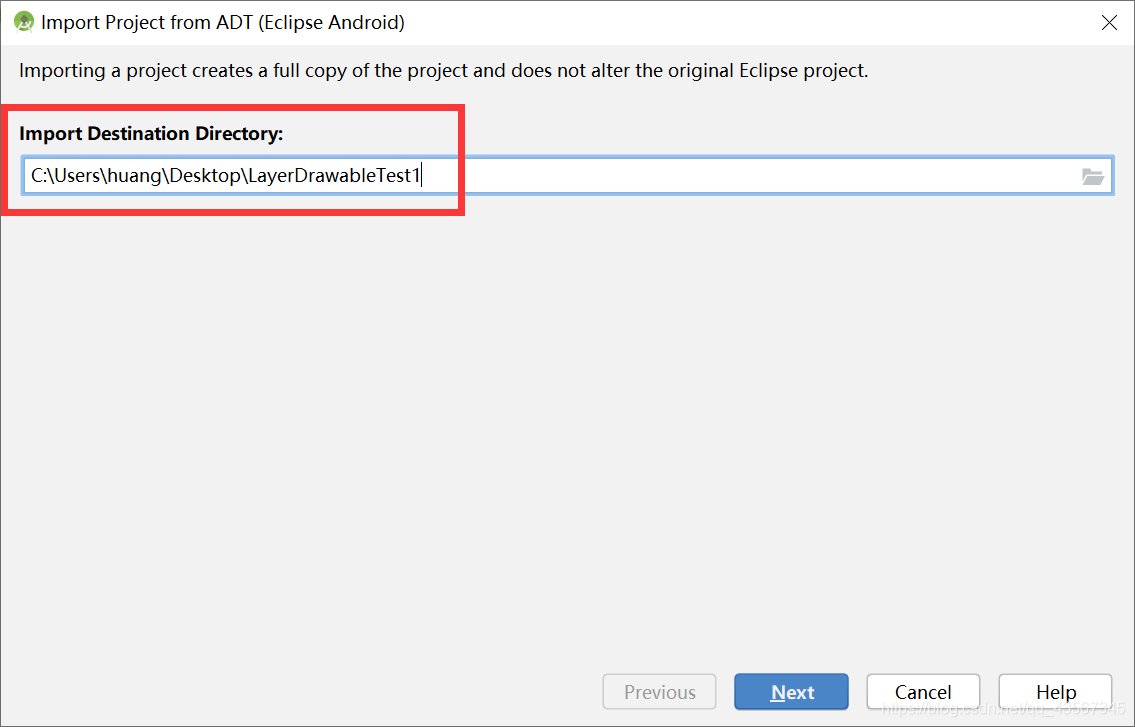Close the Import Project dialog with the X

[x=1109, y=21]
